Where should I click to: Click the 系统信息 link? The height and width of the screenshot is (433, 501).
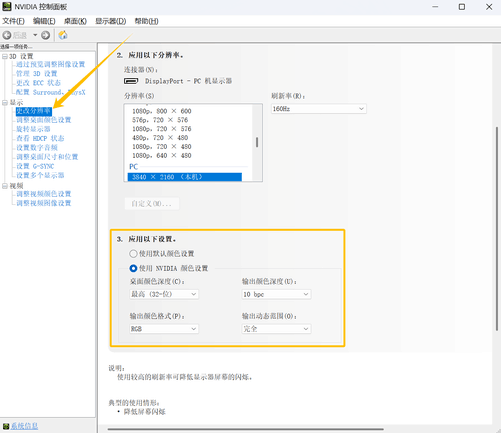pyautogui.click(x=24, y=426)
